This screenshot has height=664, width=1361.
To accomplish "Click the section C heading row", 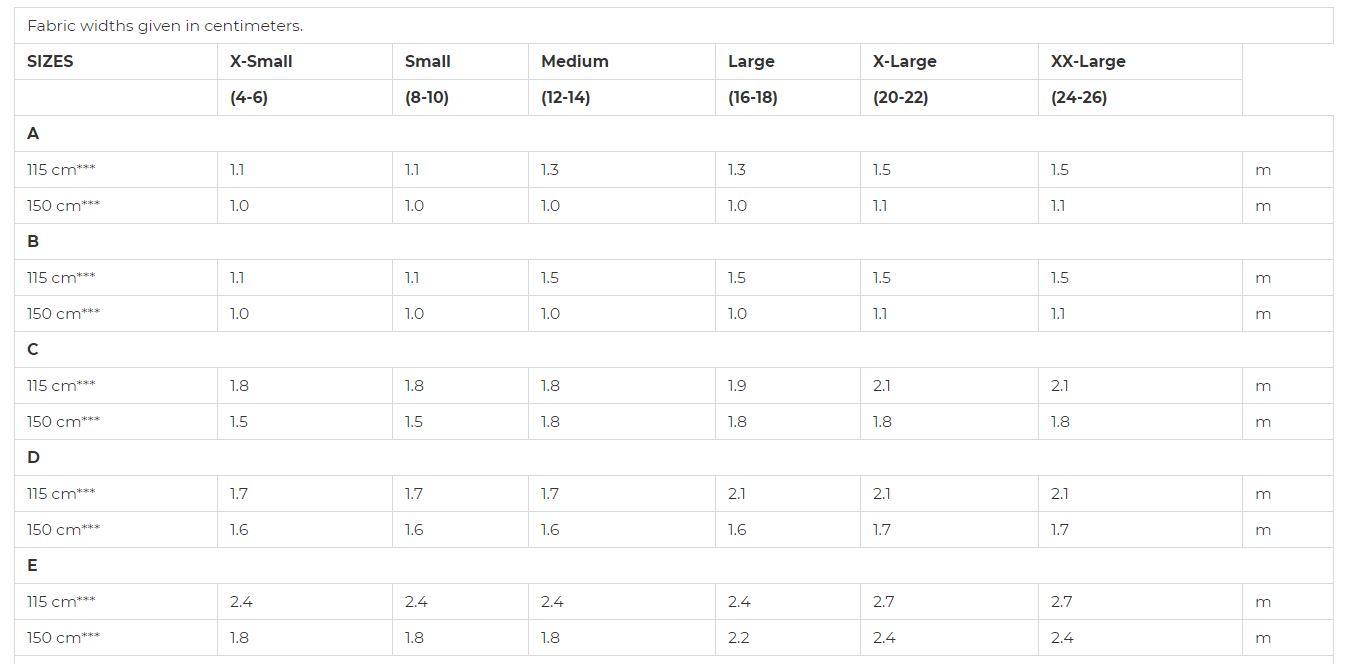I will click(674, 349).
